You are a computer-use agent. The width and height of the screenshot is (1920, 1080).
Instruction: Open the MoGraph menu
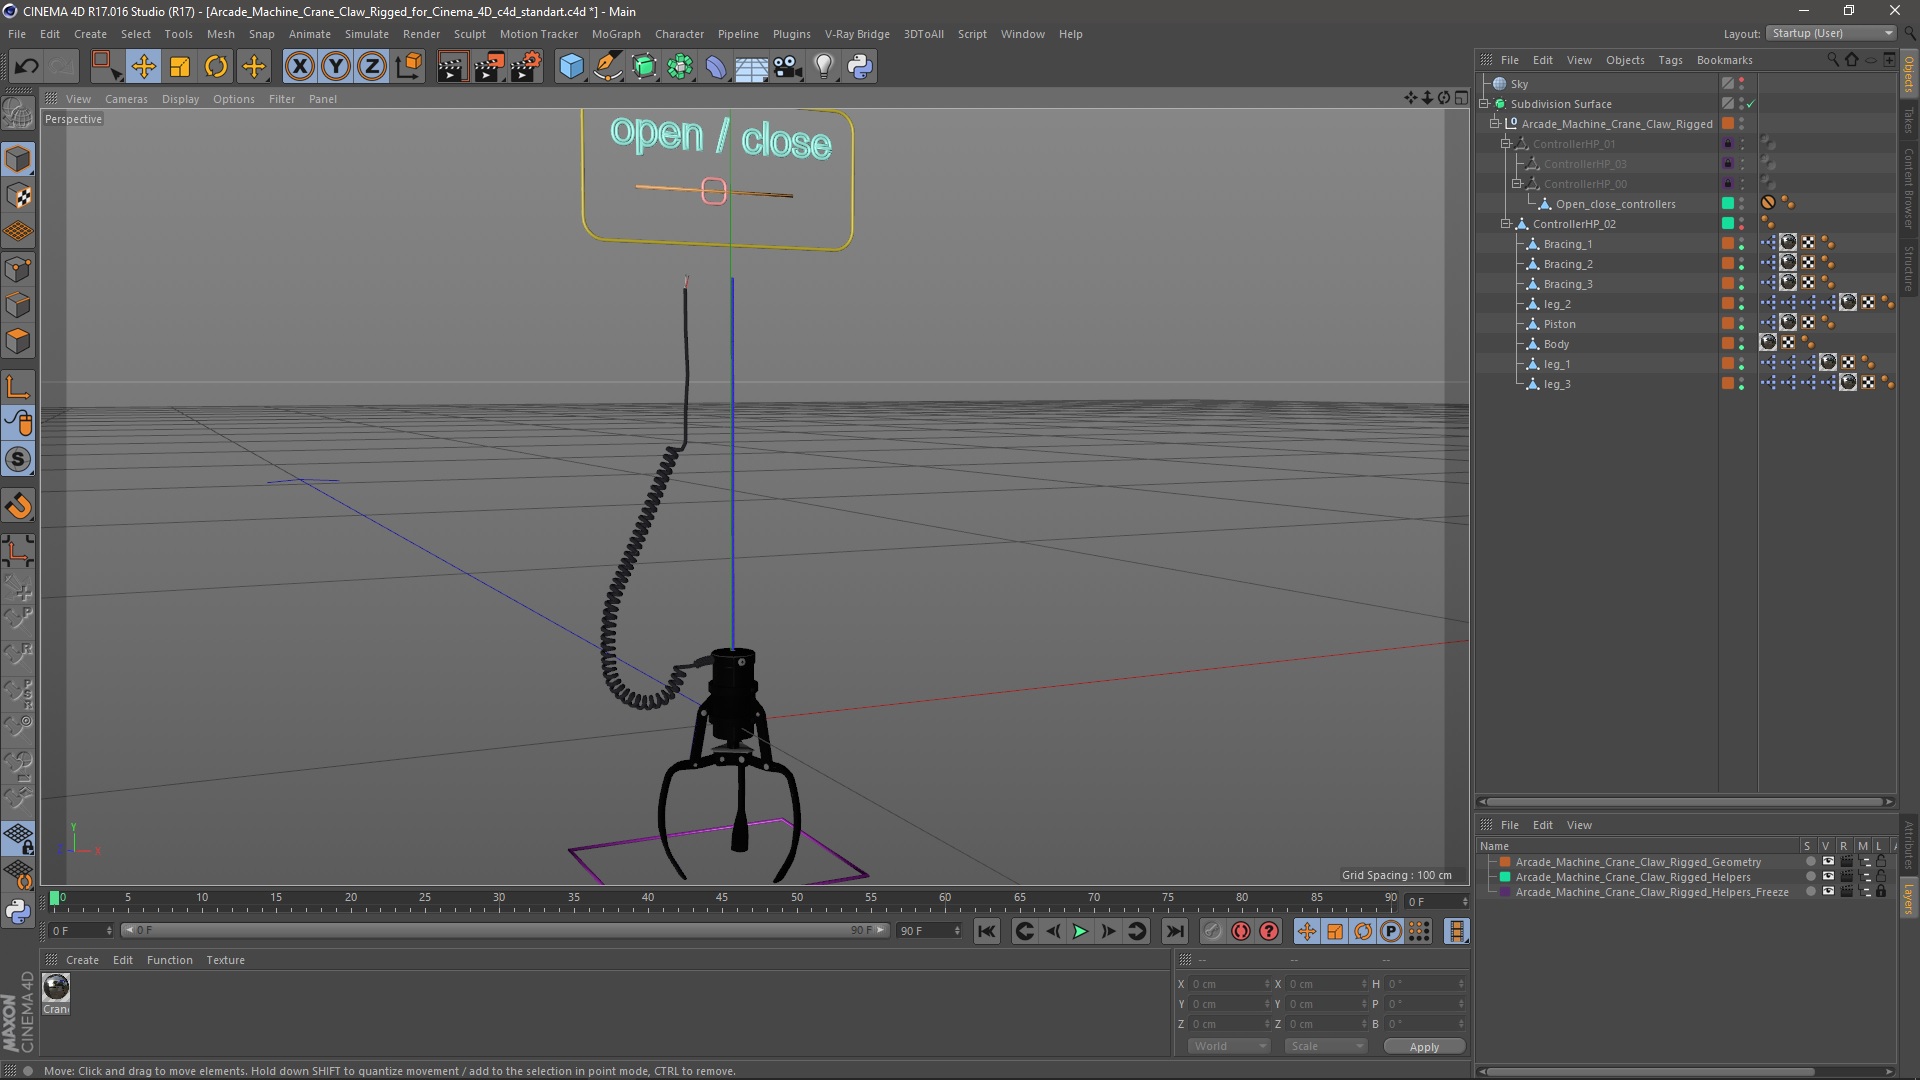(615, 34)
